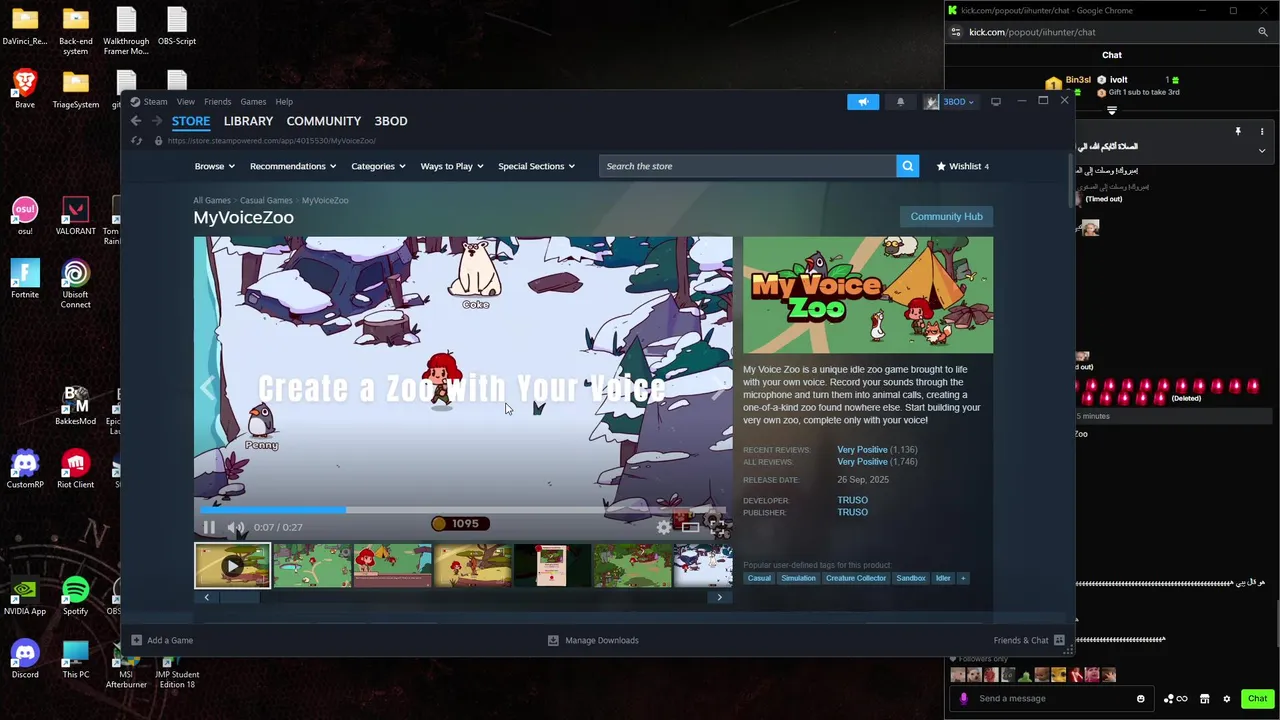Click site info icon beside kick.com address

pyautogui.click(x=956, y=32)
